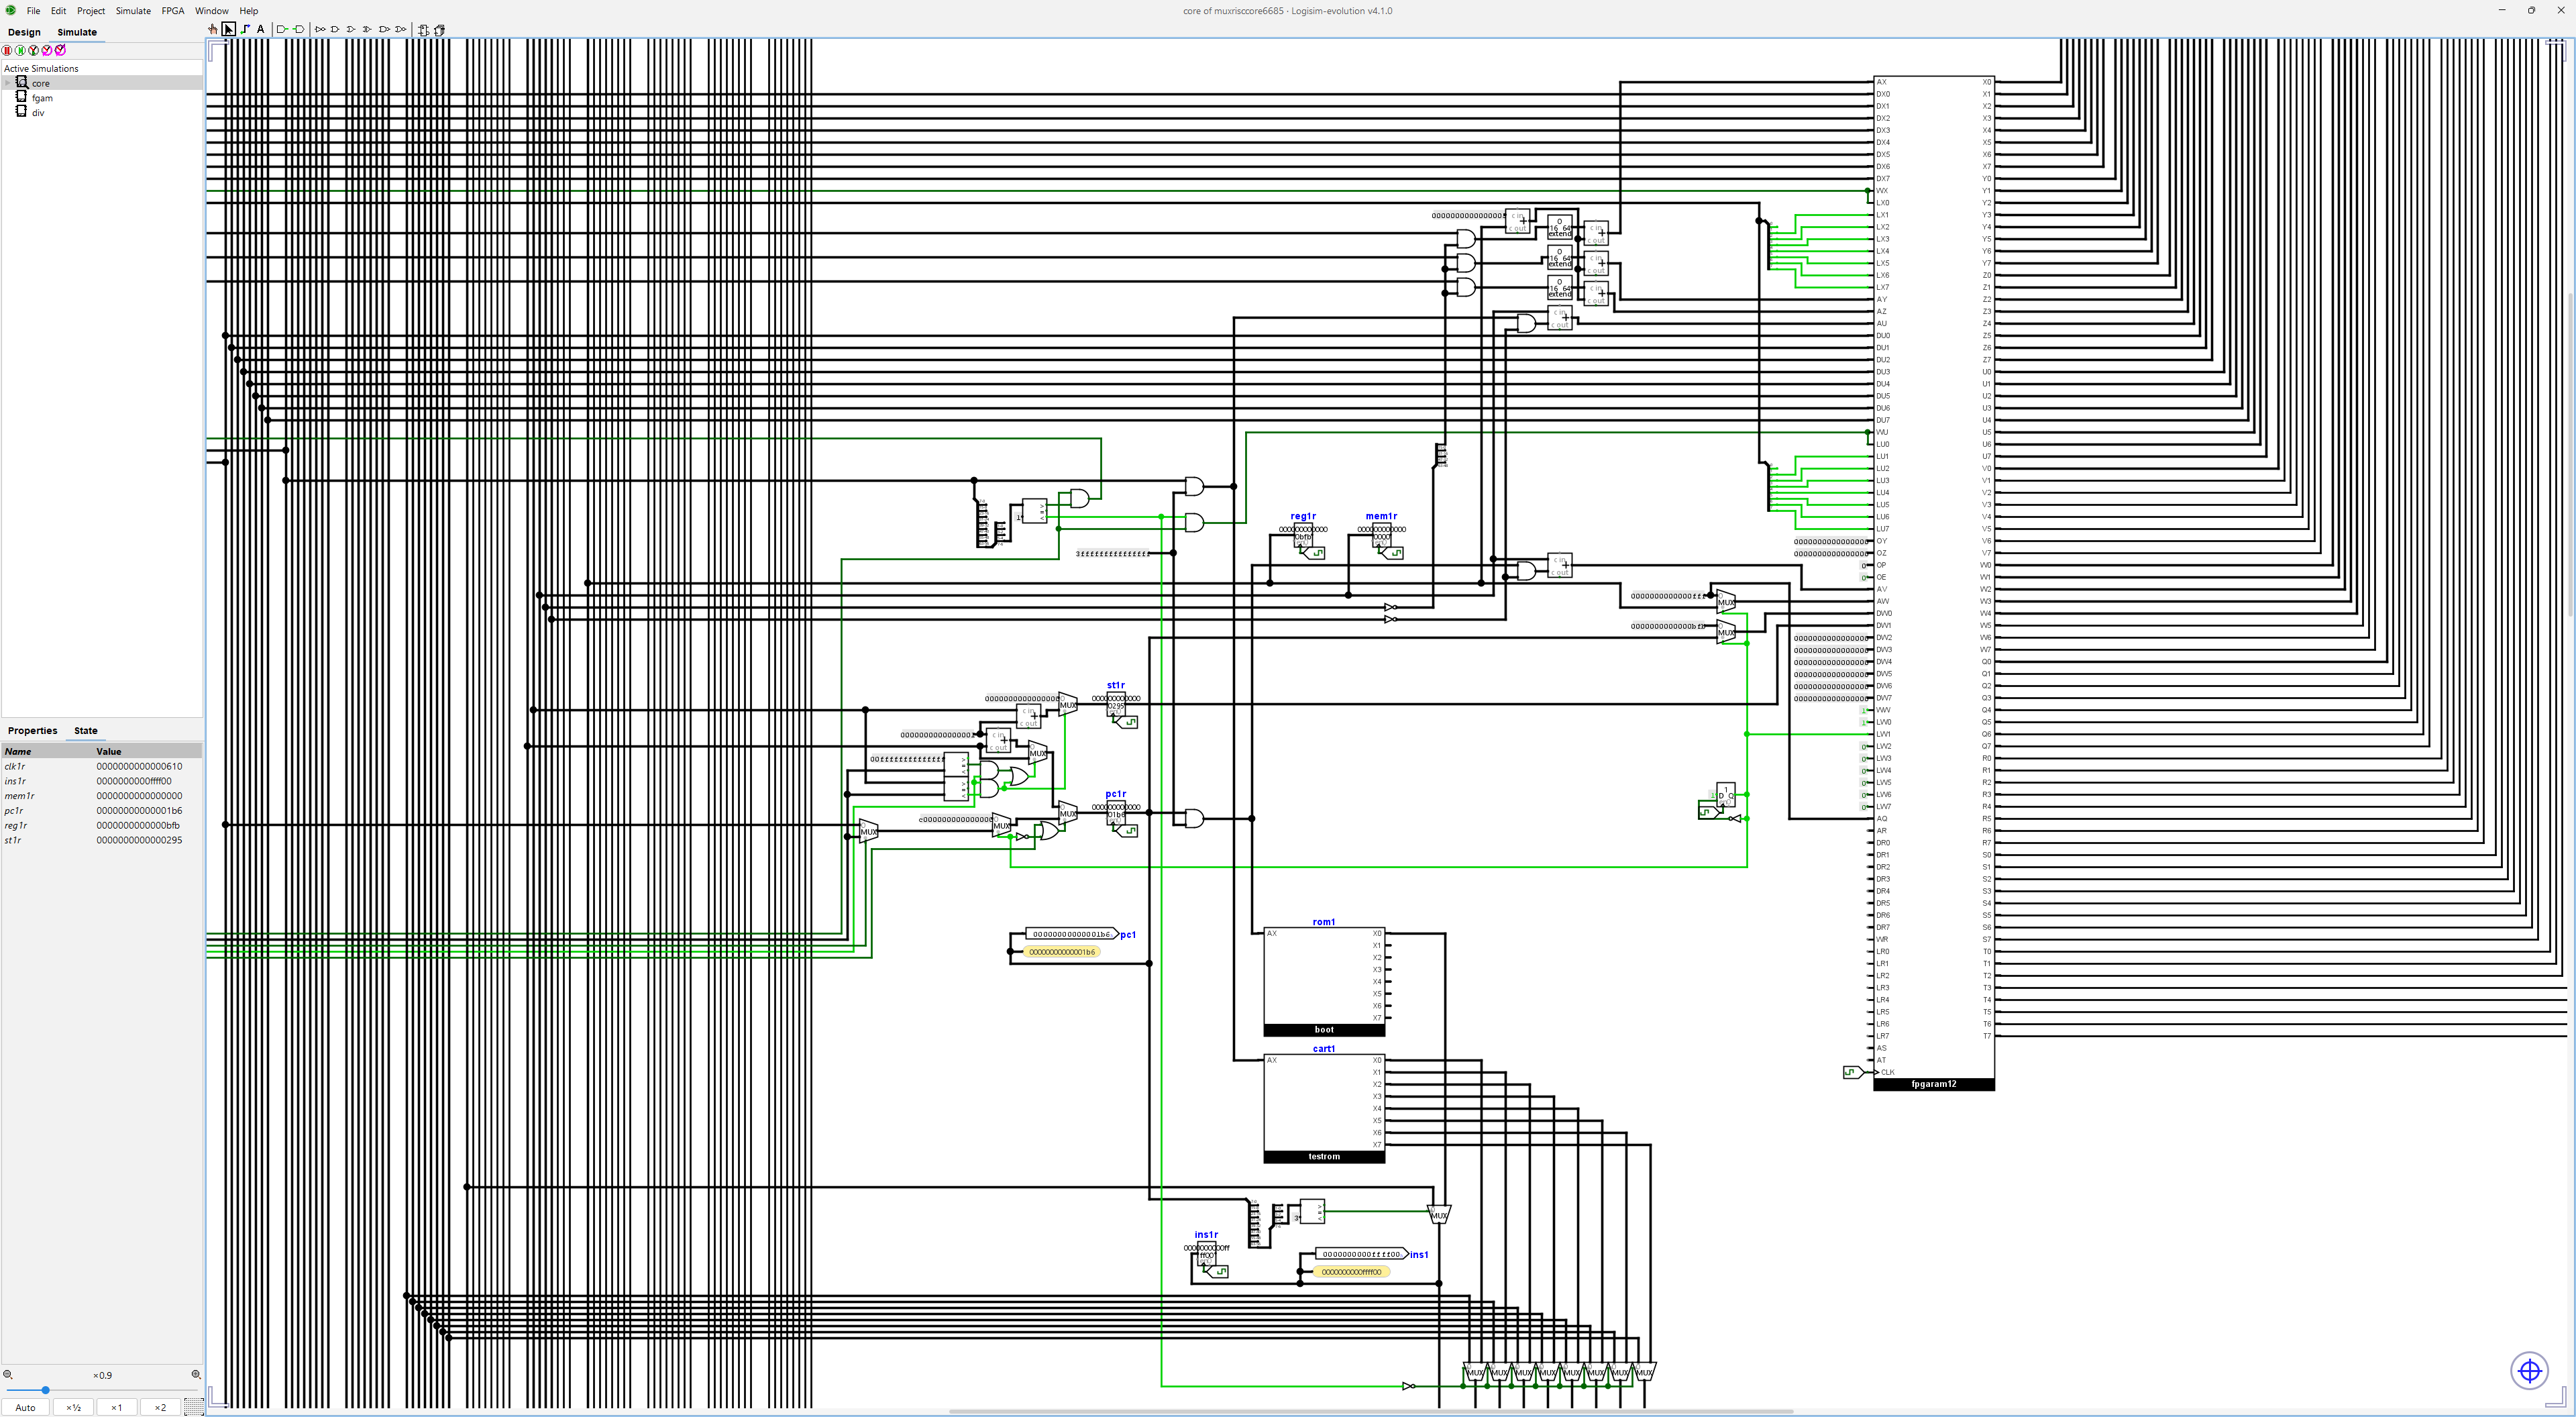Screen dimensions: 2576x1417
Task: Click the tick full cycle icon
Action: pyautogui.click(x=60, y=50)
